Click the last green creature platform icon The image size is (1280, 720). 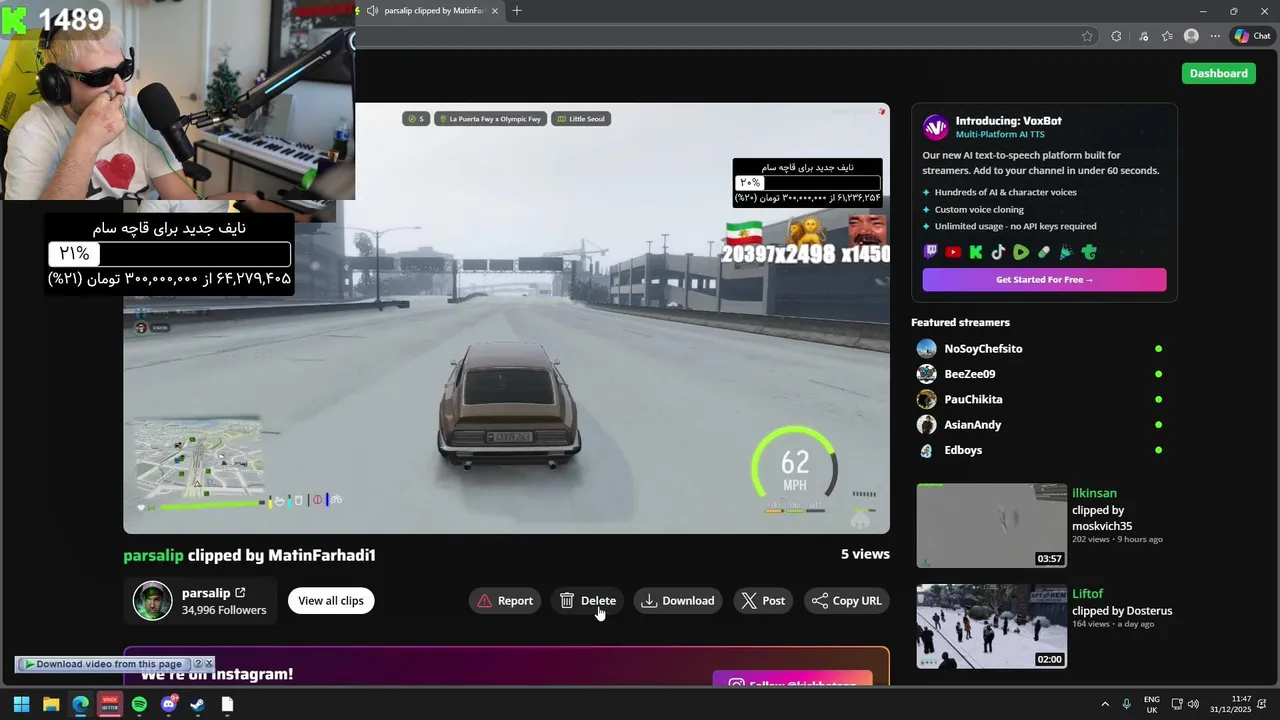(1089, 252)
